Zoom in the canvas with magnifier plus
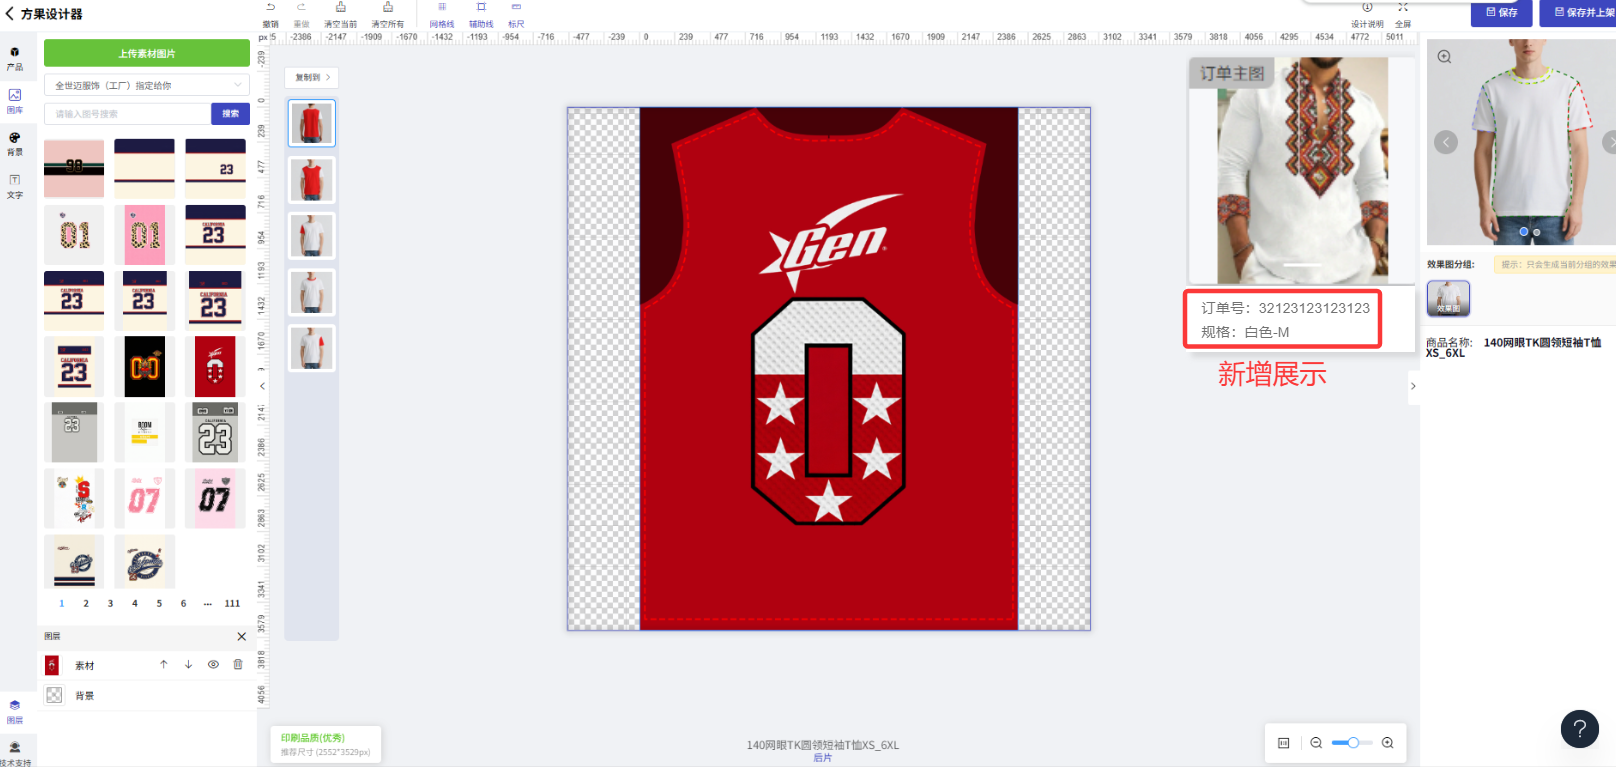Image resolution: width=1616 pixels, height=767 pixels. pos(1387,743)
